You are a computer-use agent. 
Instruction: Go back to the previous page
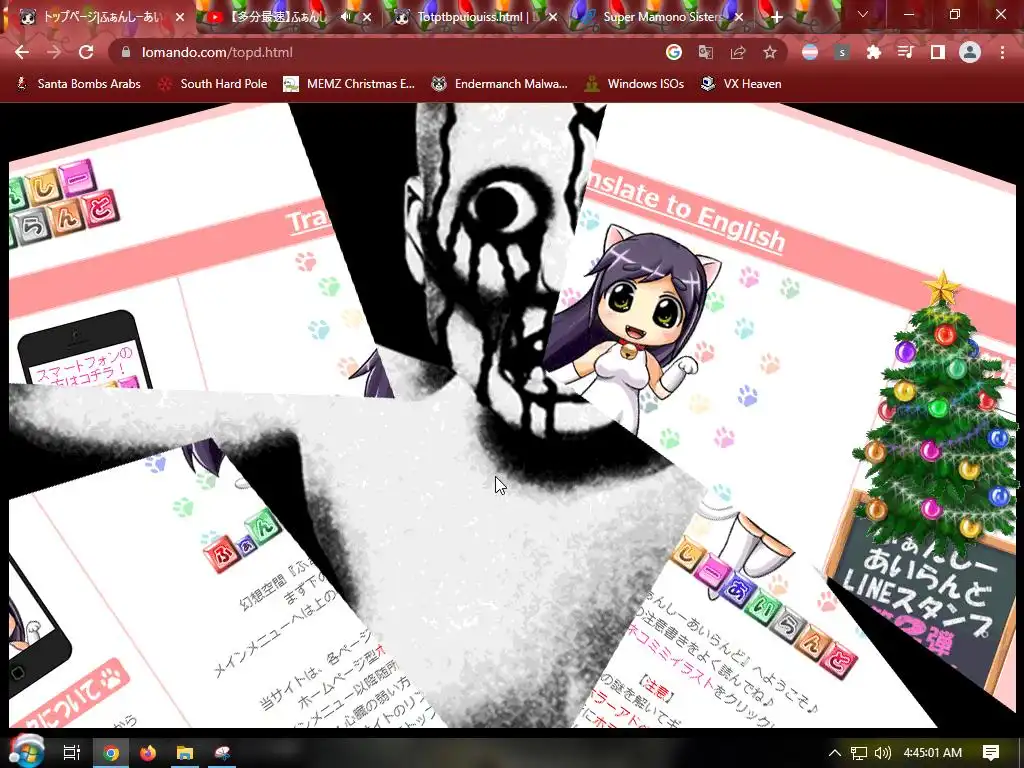pyautogui.click(x=22, y=52)
